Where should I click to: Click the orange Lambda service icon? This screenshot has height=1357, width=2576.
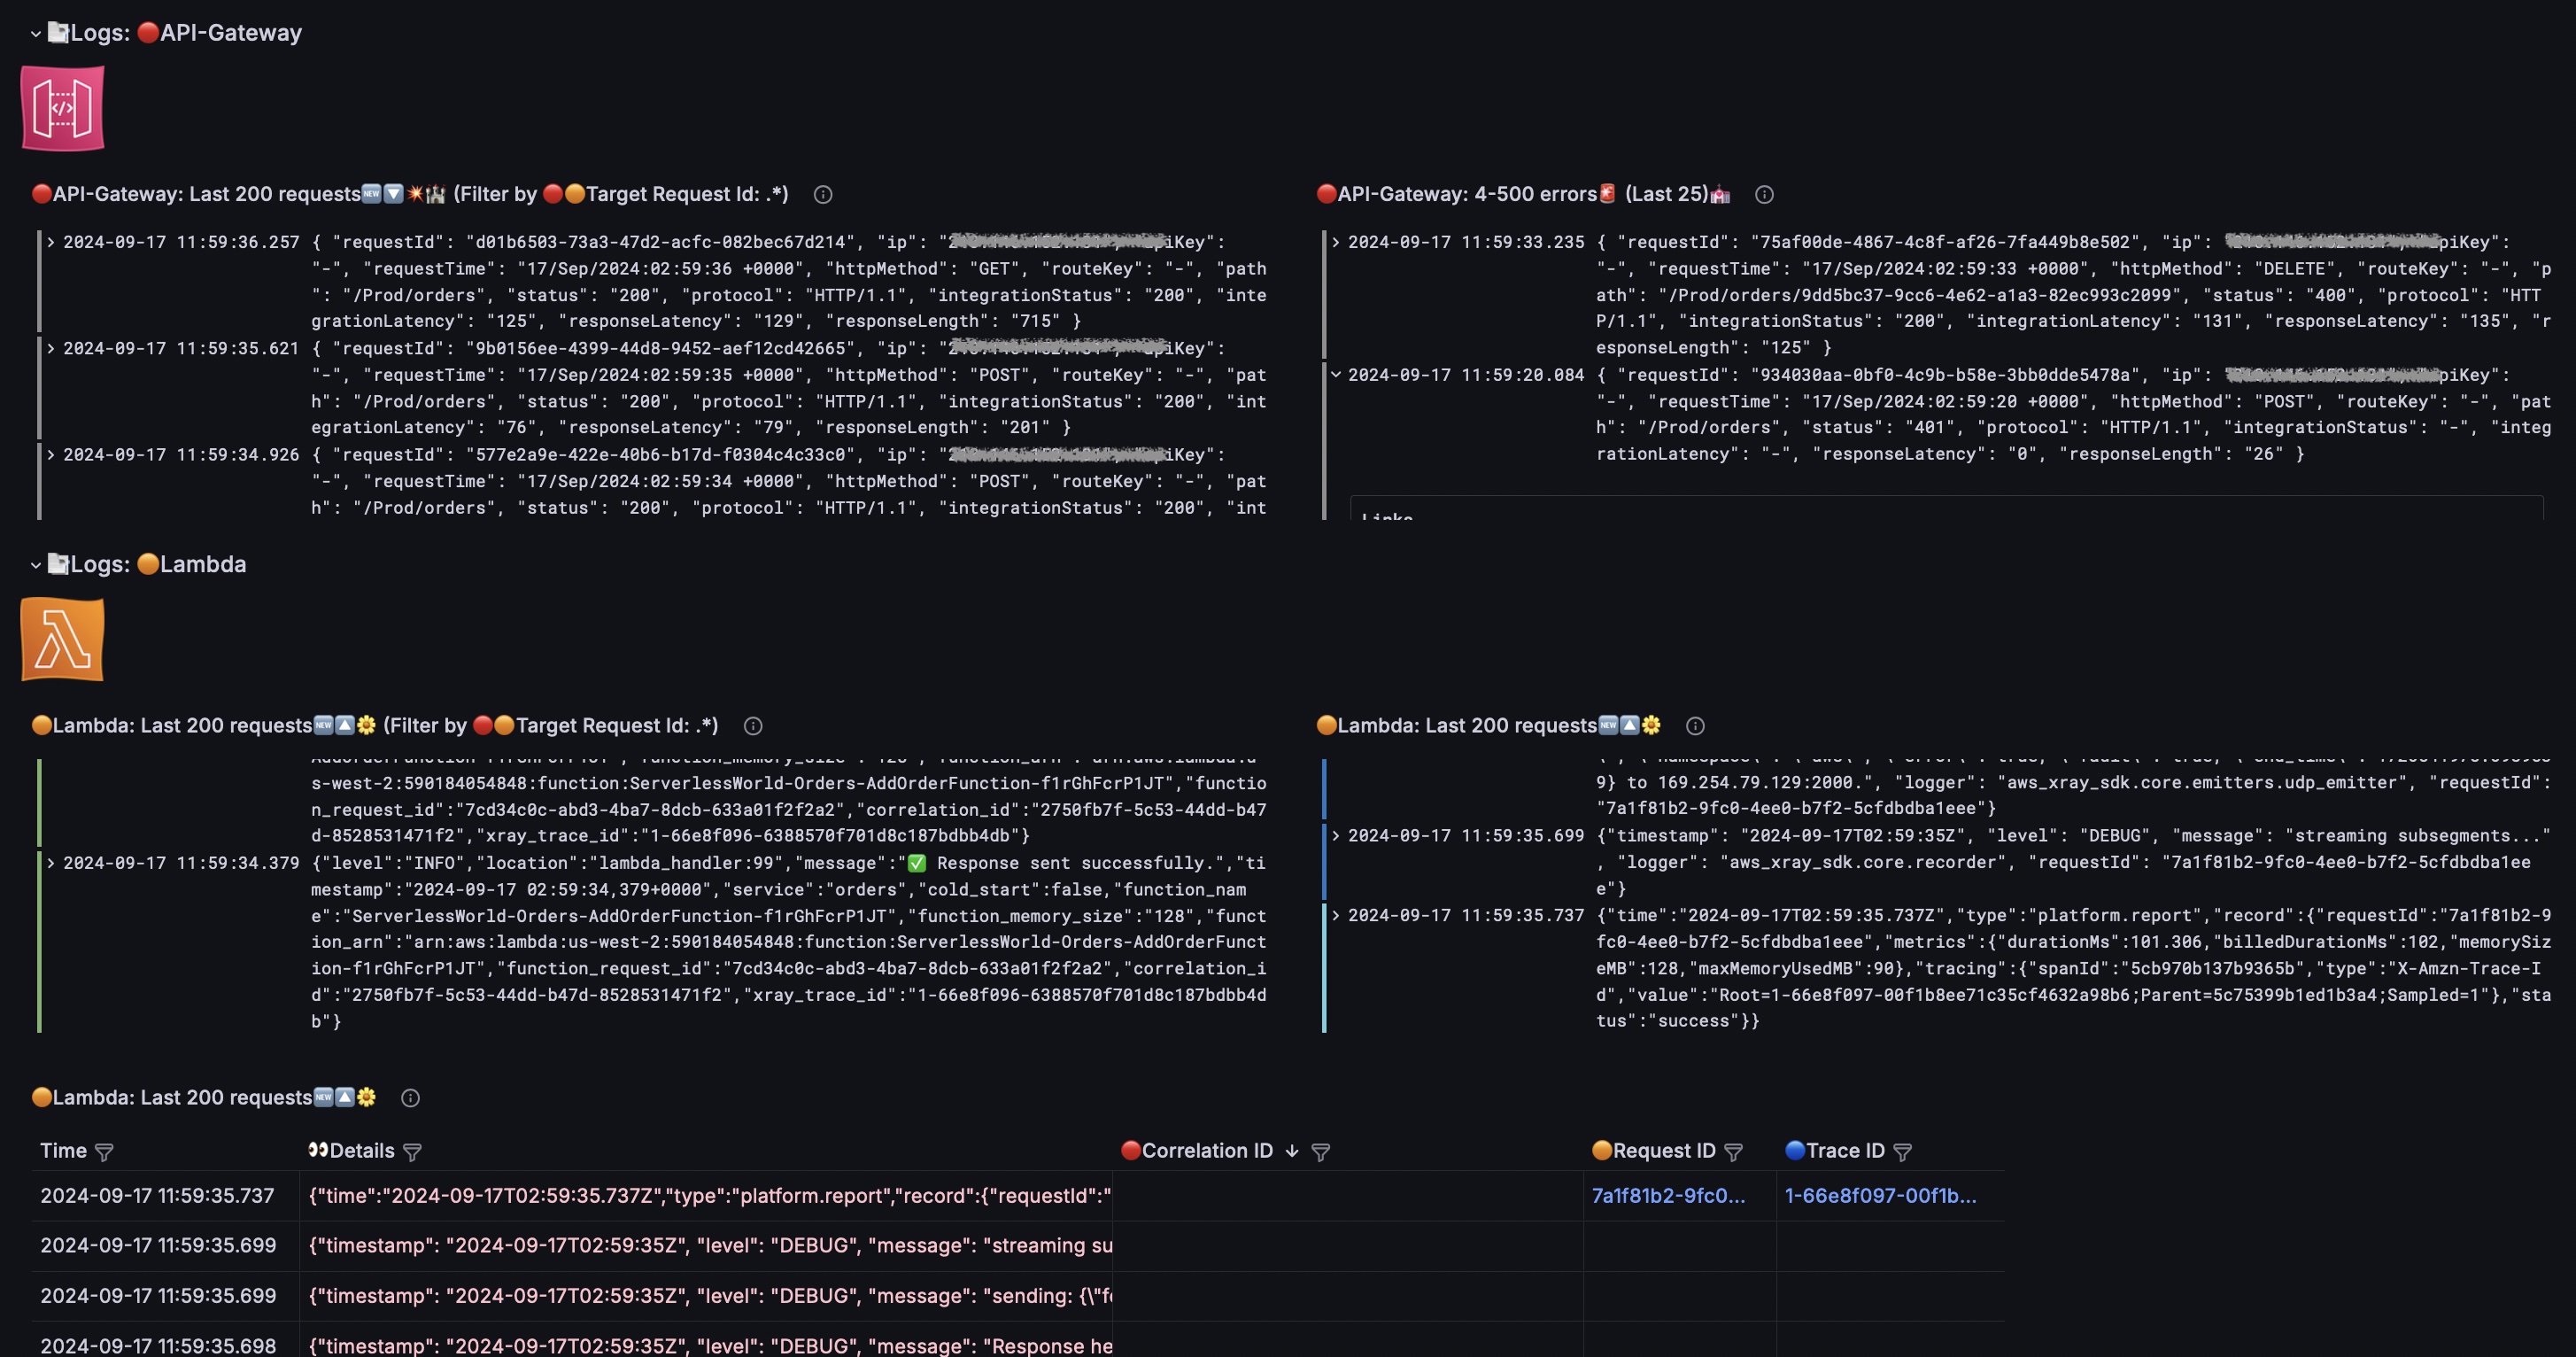tap(63, 640)
